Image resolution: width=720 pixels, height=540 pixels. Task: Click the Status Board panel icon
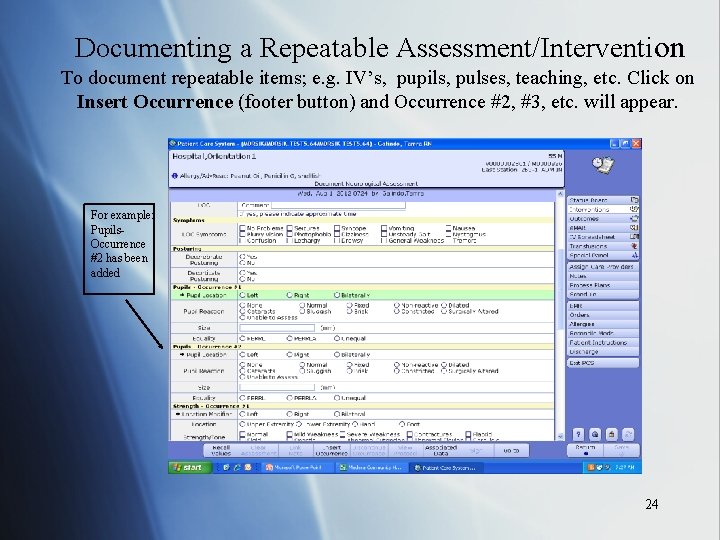pyautogui.click(x=634, y=200)
